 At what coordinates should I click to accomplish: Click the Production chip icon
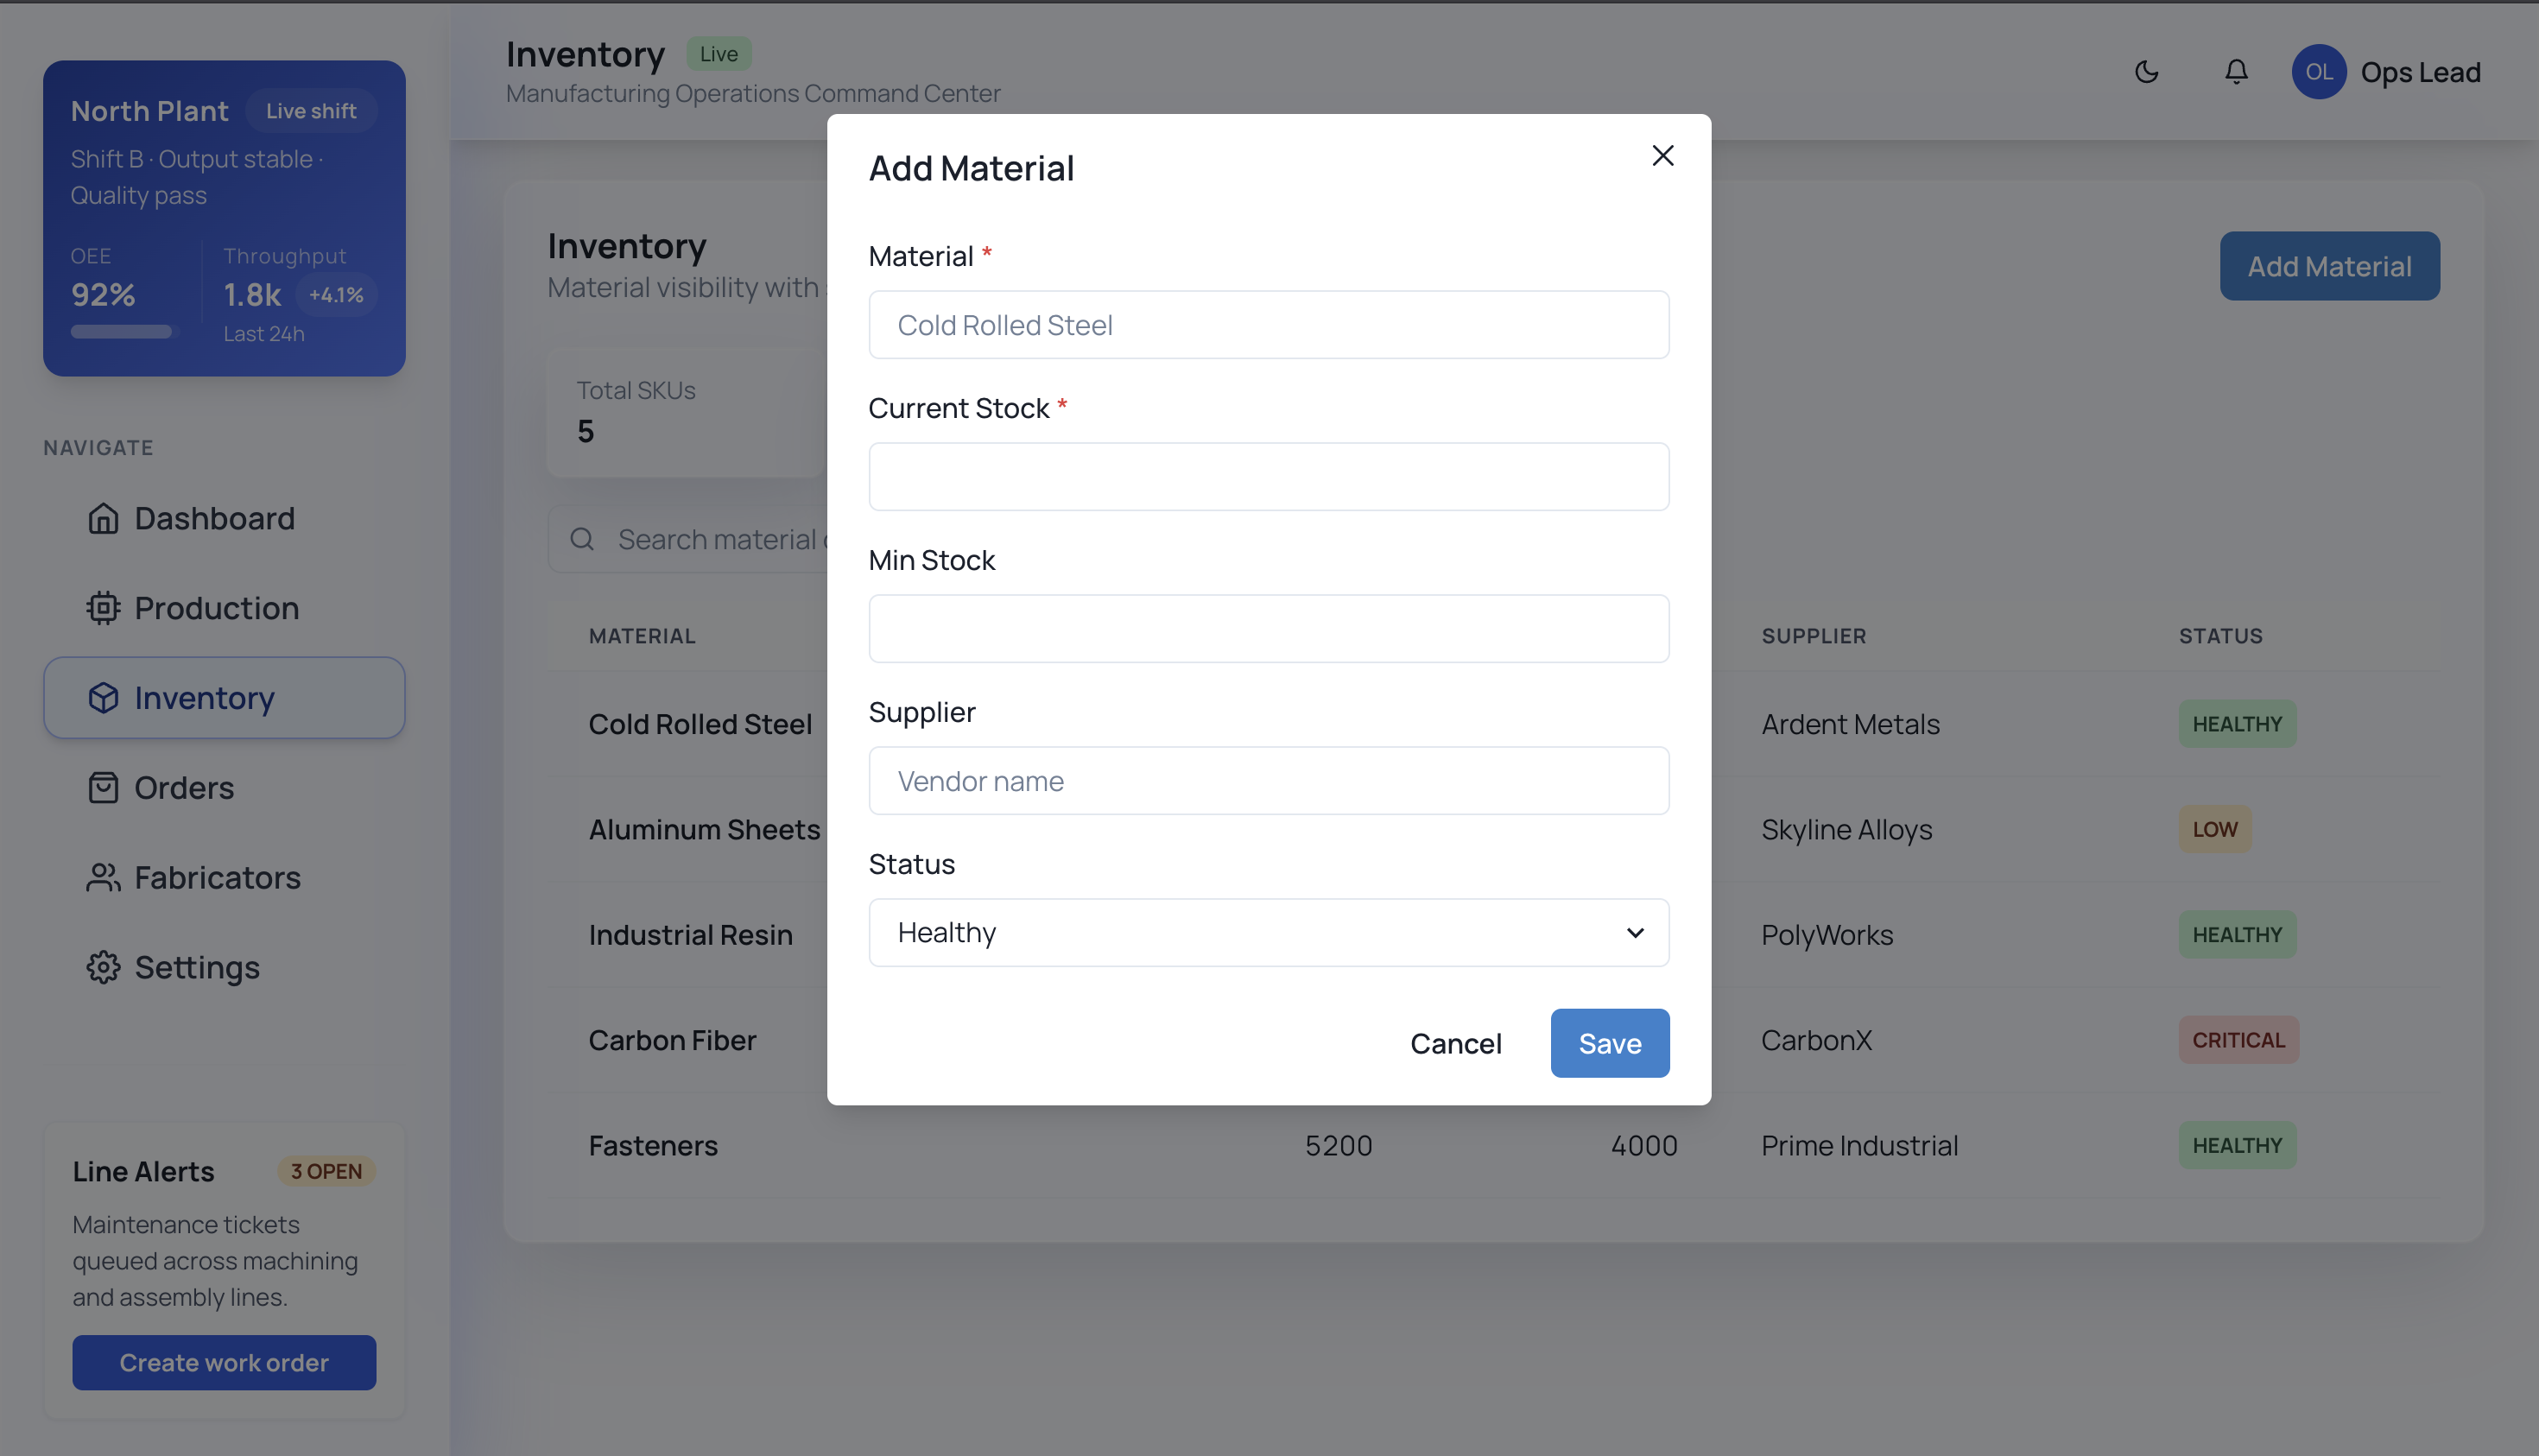pyautogui.click(x=104, y=608)
